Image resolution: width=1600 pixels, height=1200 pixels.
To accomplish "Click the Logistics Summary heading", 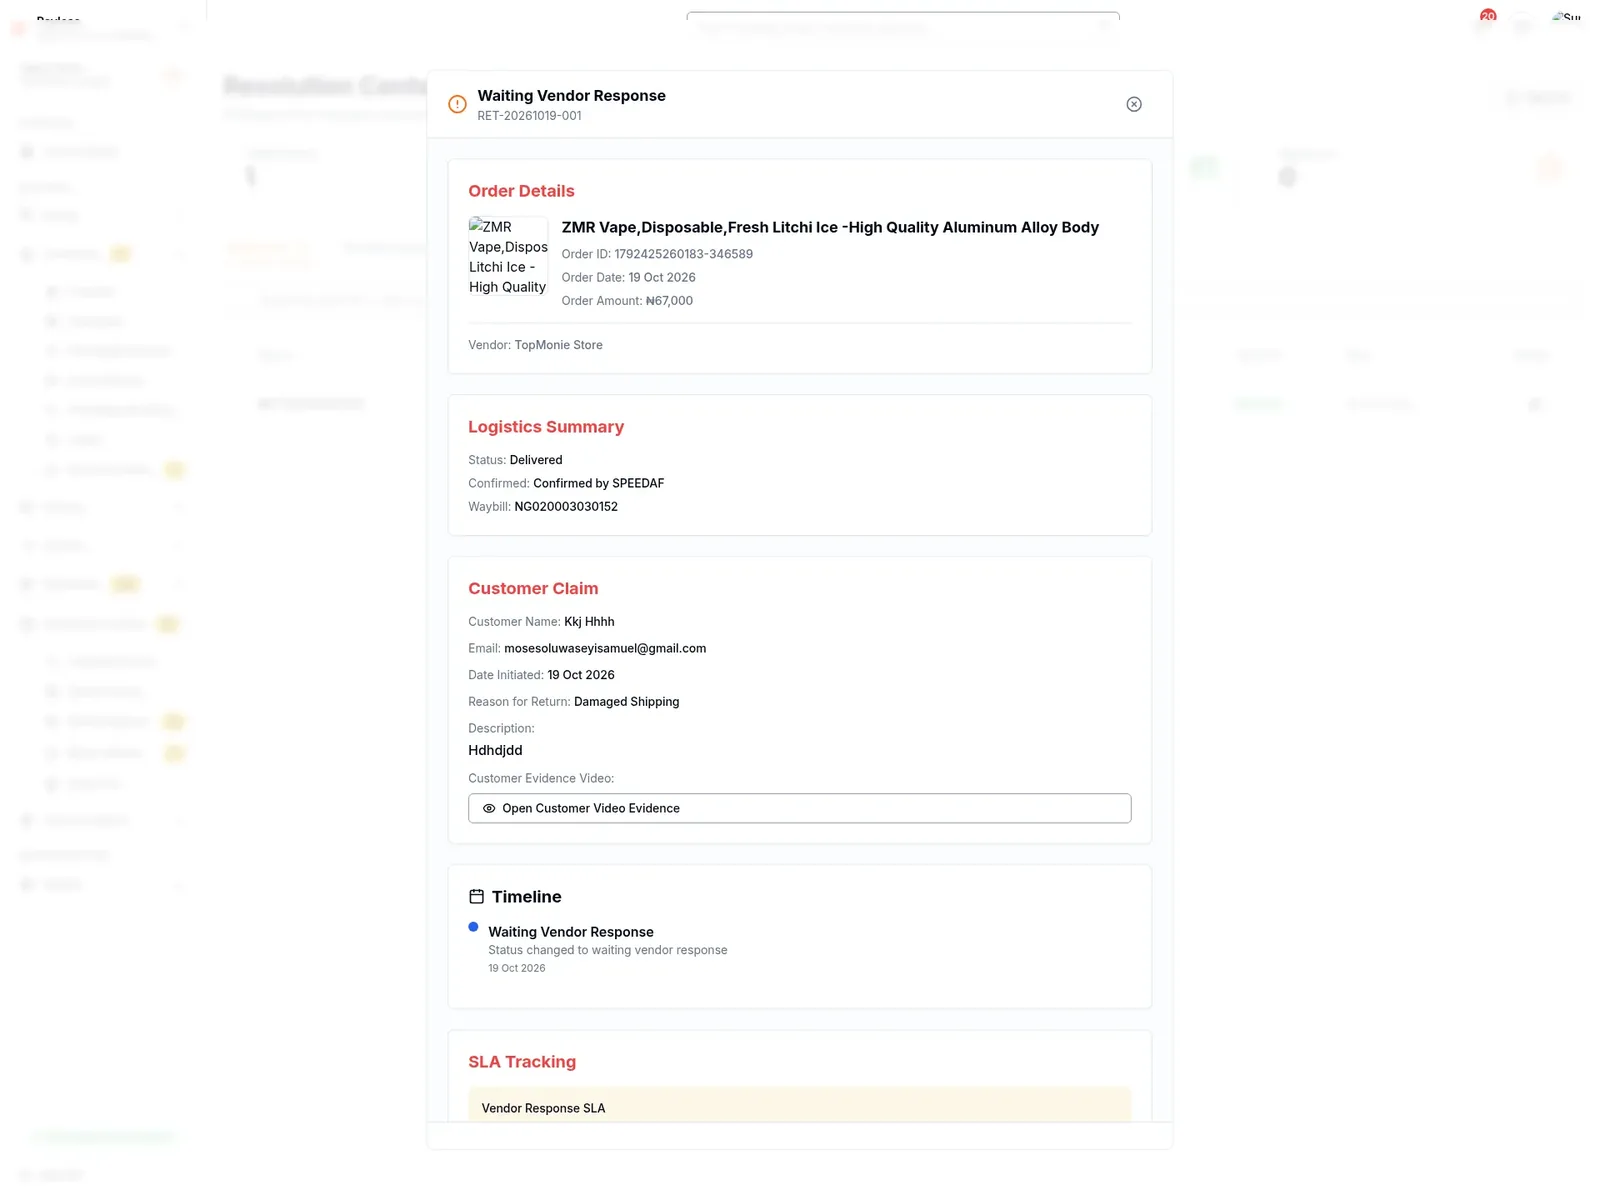I will coord(546,427).
